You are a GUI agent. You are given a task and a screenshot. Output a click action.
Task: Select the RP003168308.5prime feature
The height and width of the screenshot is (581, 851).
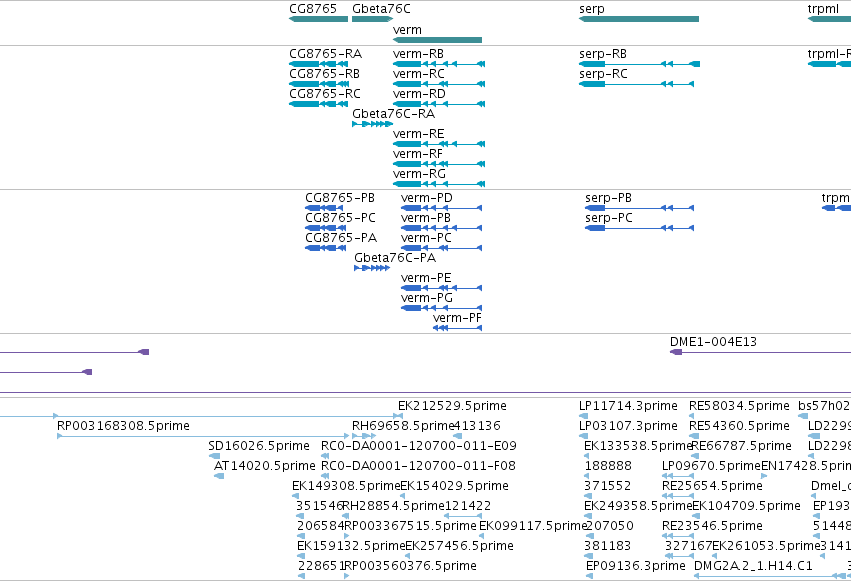[x=203, y=436]
